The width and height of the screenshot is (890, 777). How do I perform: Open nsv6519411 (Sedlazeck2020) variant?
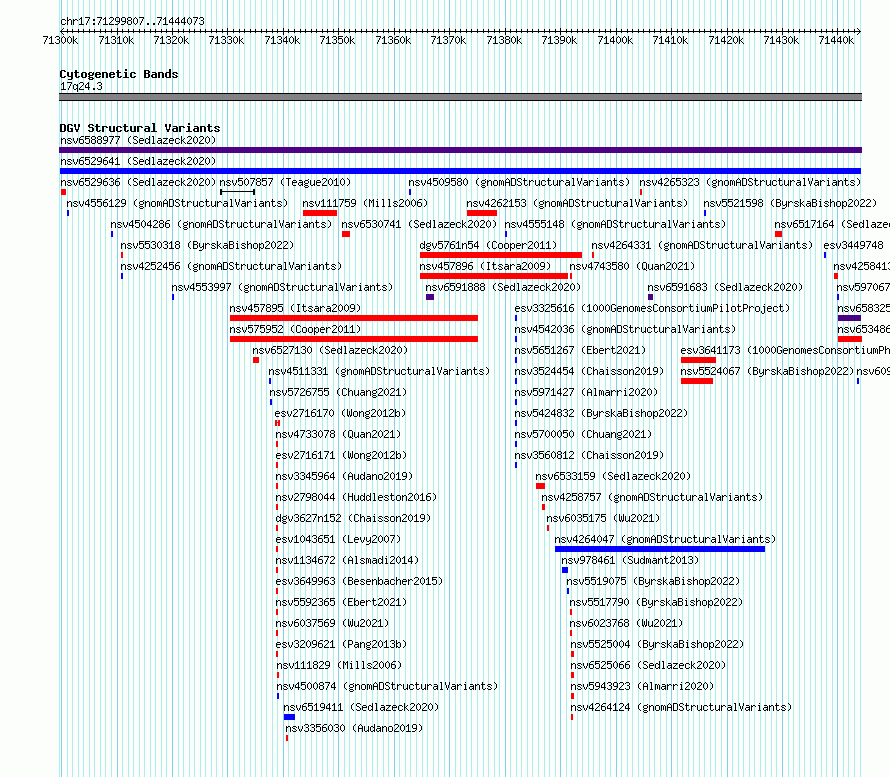(x=362, y=707)
